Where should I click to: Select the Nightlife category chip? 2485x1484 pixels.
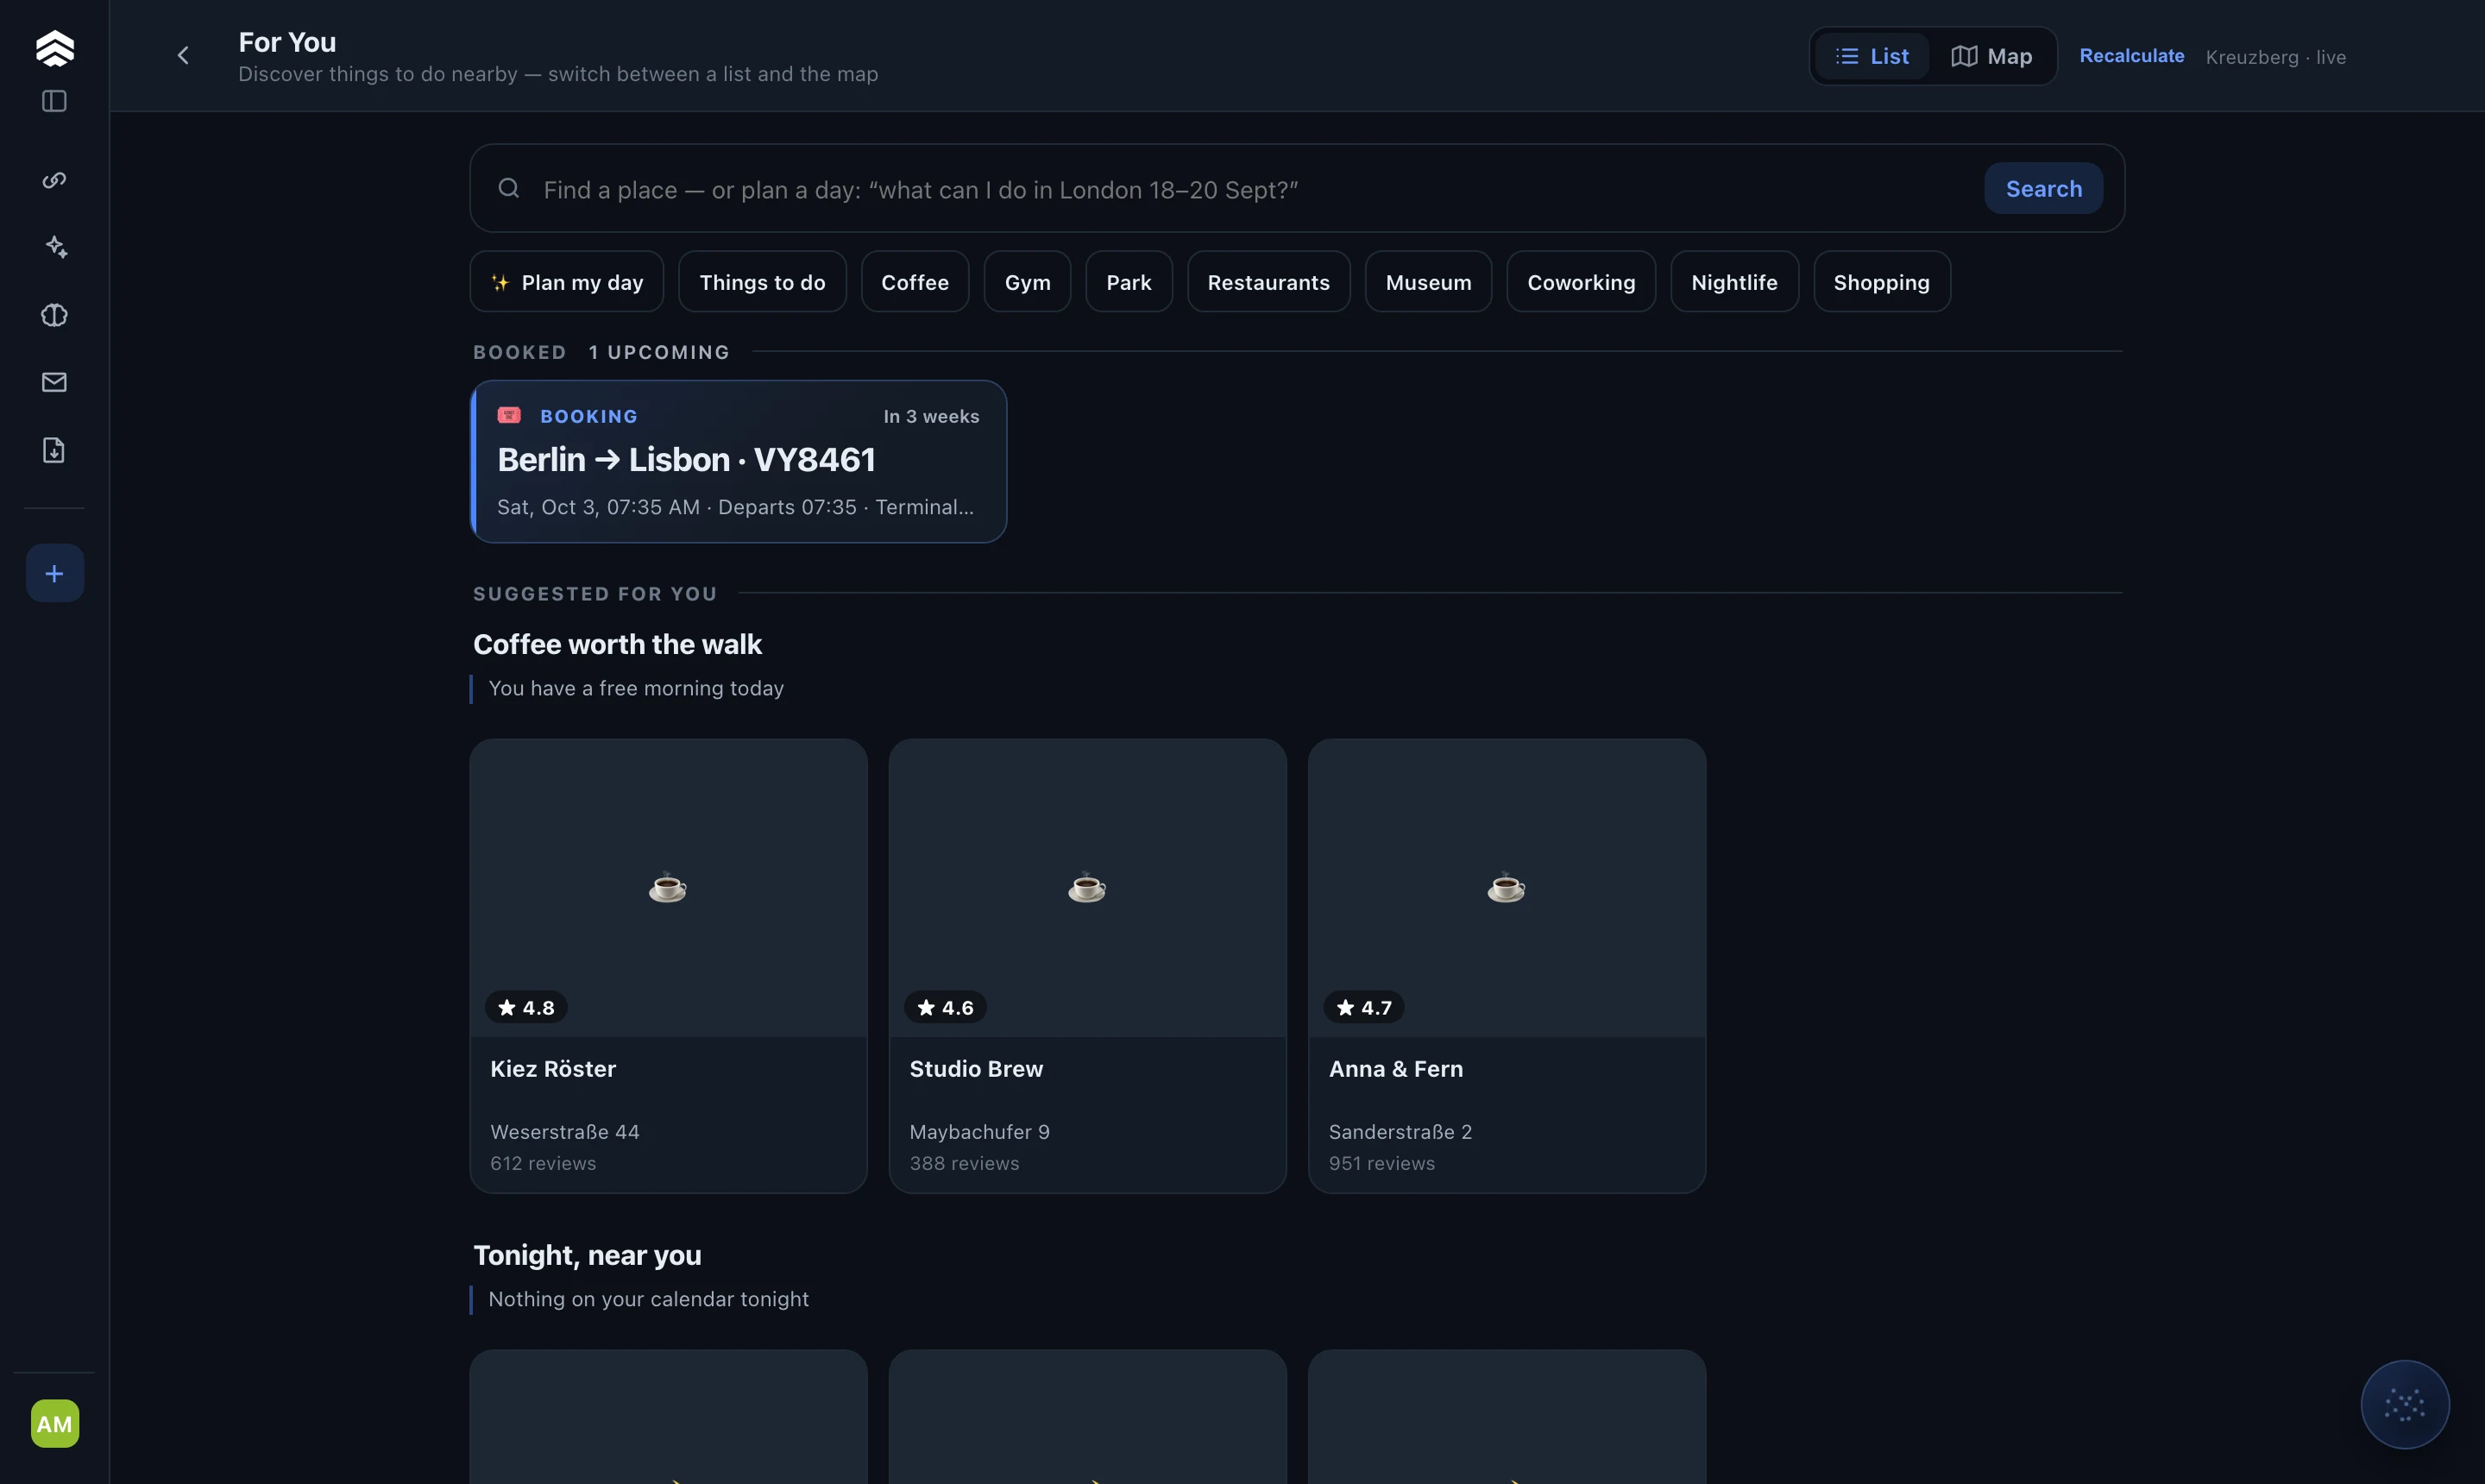(x=1735, y=282)
